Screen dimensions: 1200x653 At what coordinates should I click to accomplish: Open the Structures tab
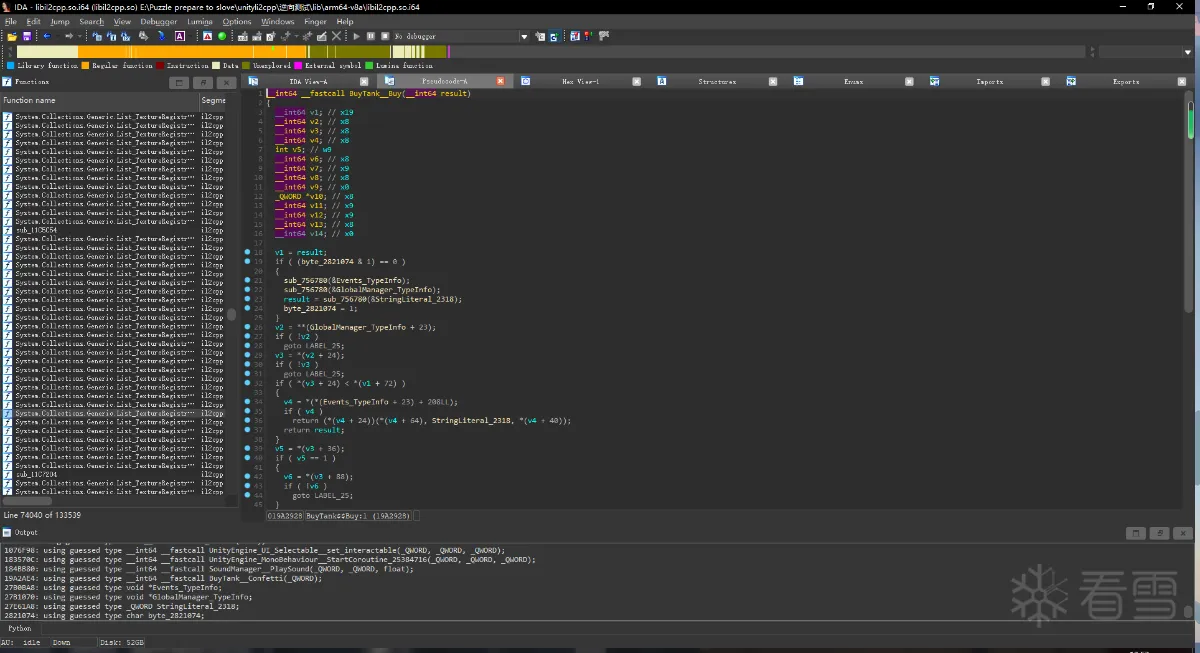717,81
